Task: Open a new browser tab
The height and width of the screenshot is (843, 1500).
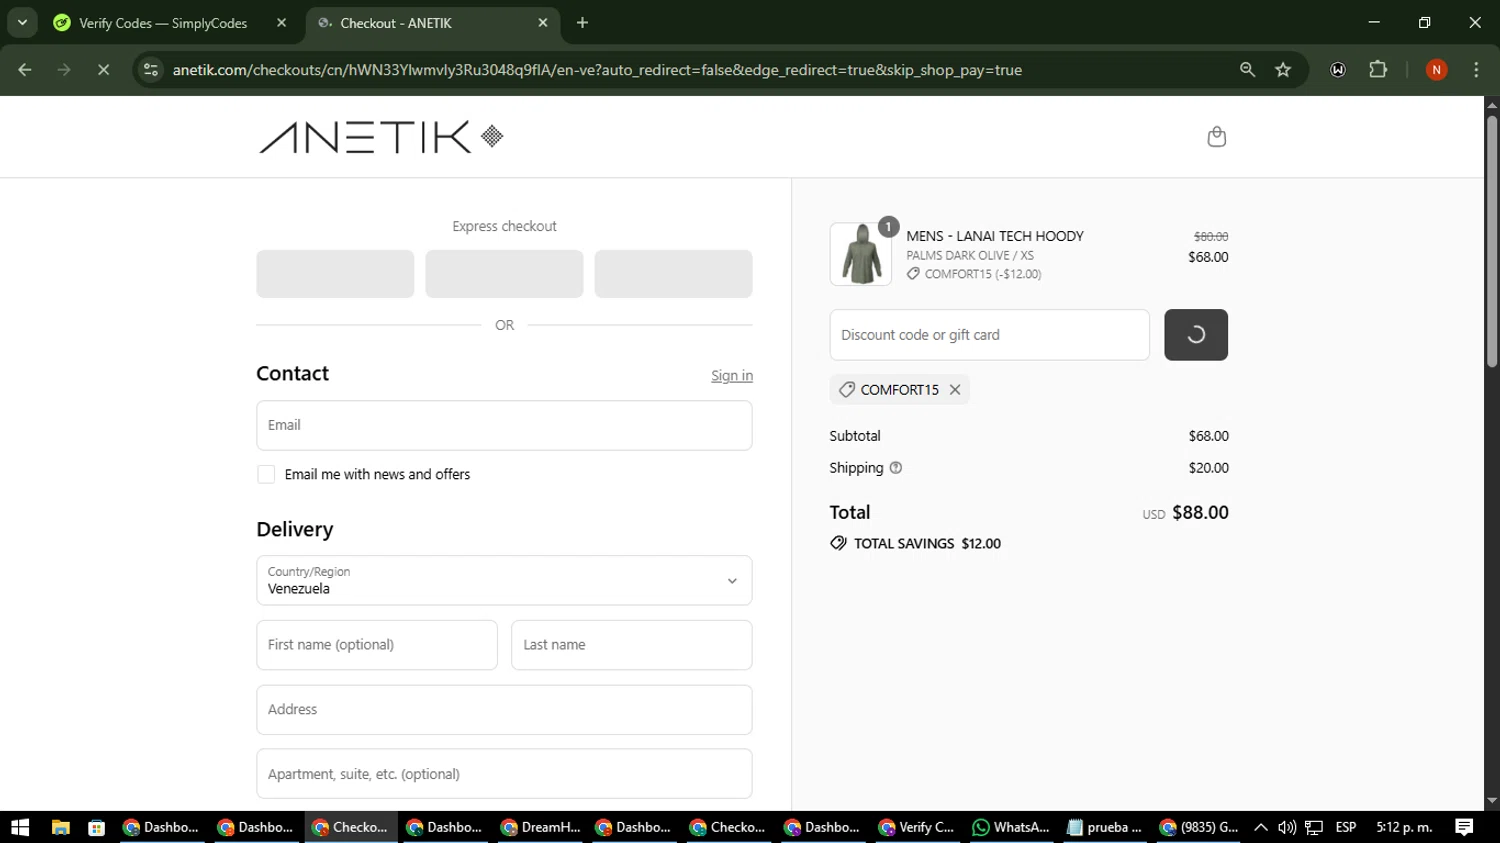Action: 582,23
